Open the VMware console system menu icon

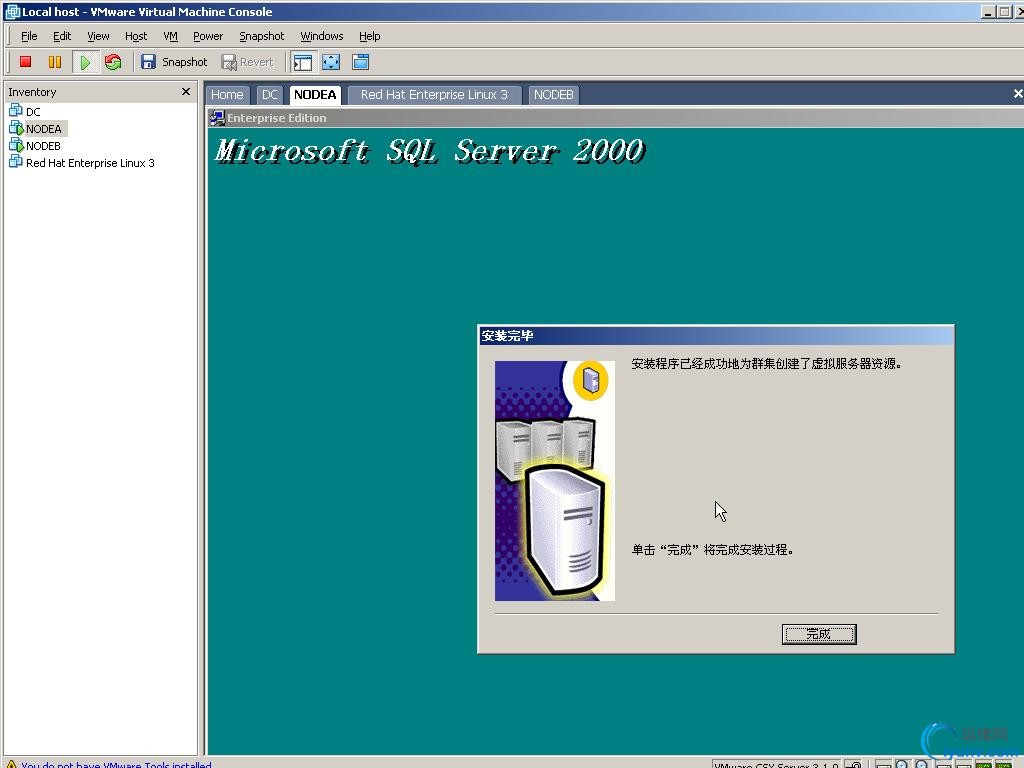[12, 12]
